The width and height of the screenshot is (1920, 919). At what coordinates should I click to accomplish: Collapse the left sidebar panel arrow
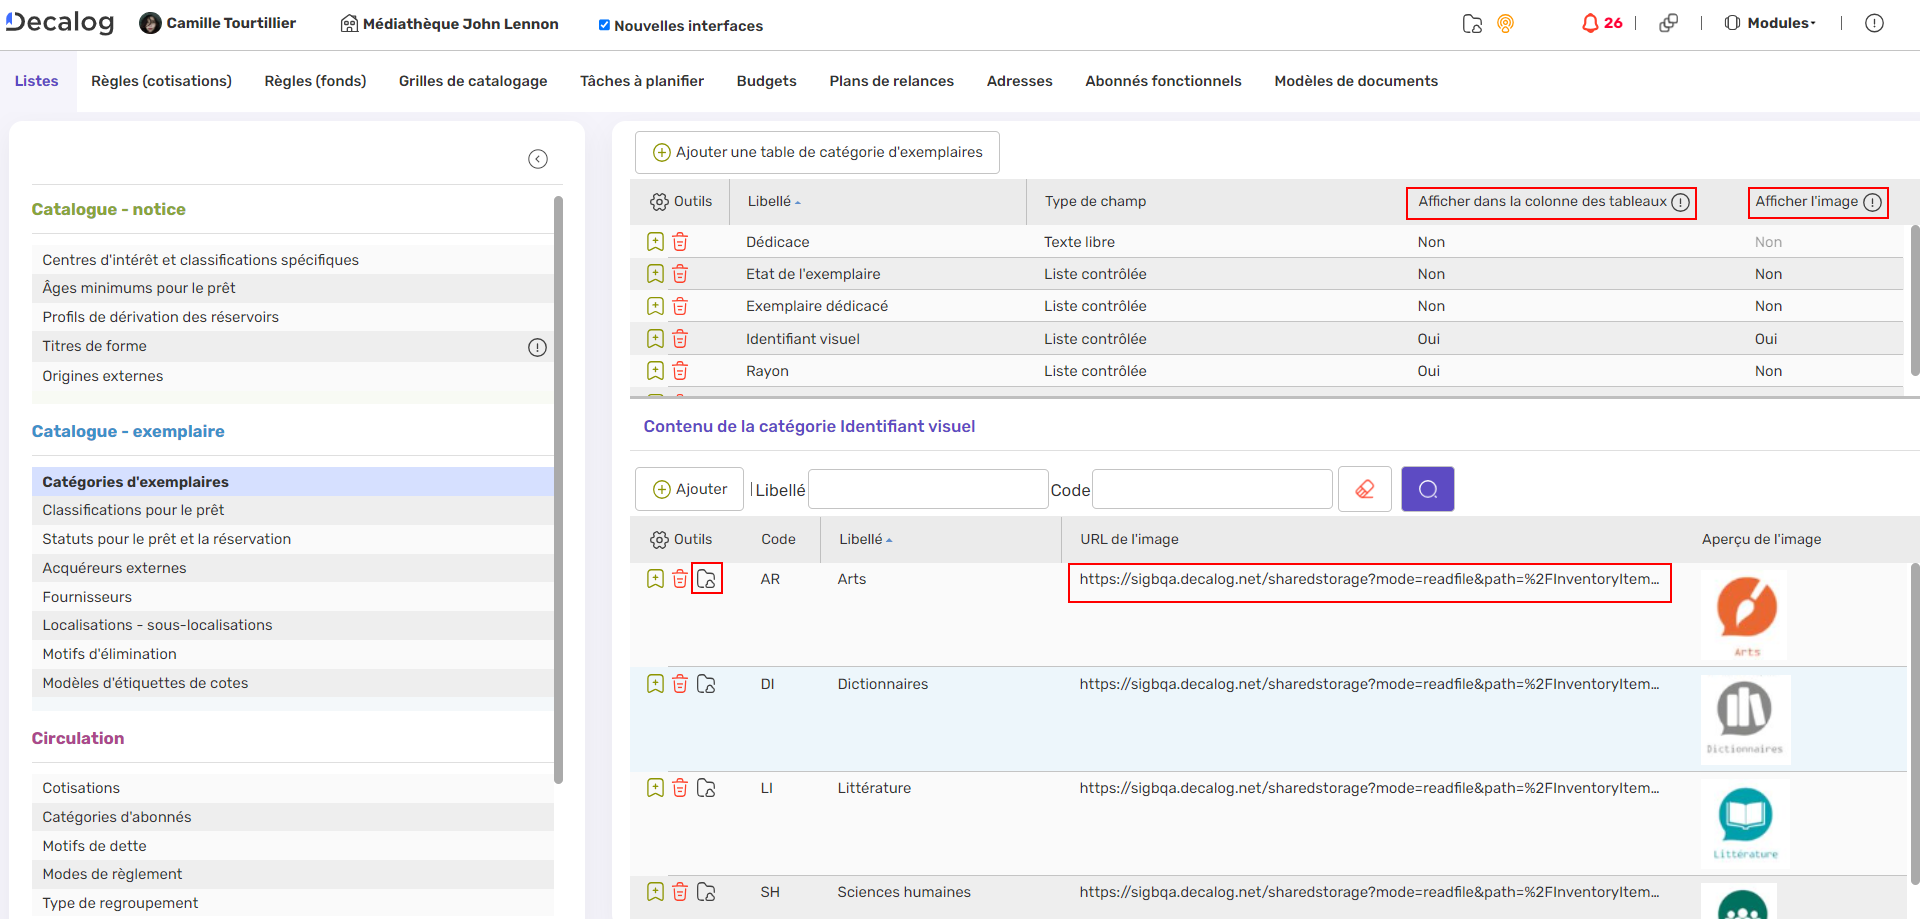pyautogui.click(x=538, y=159)
